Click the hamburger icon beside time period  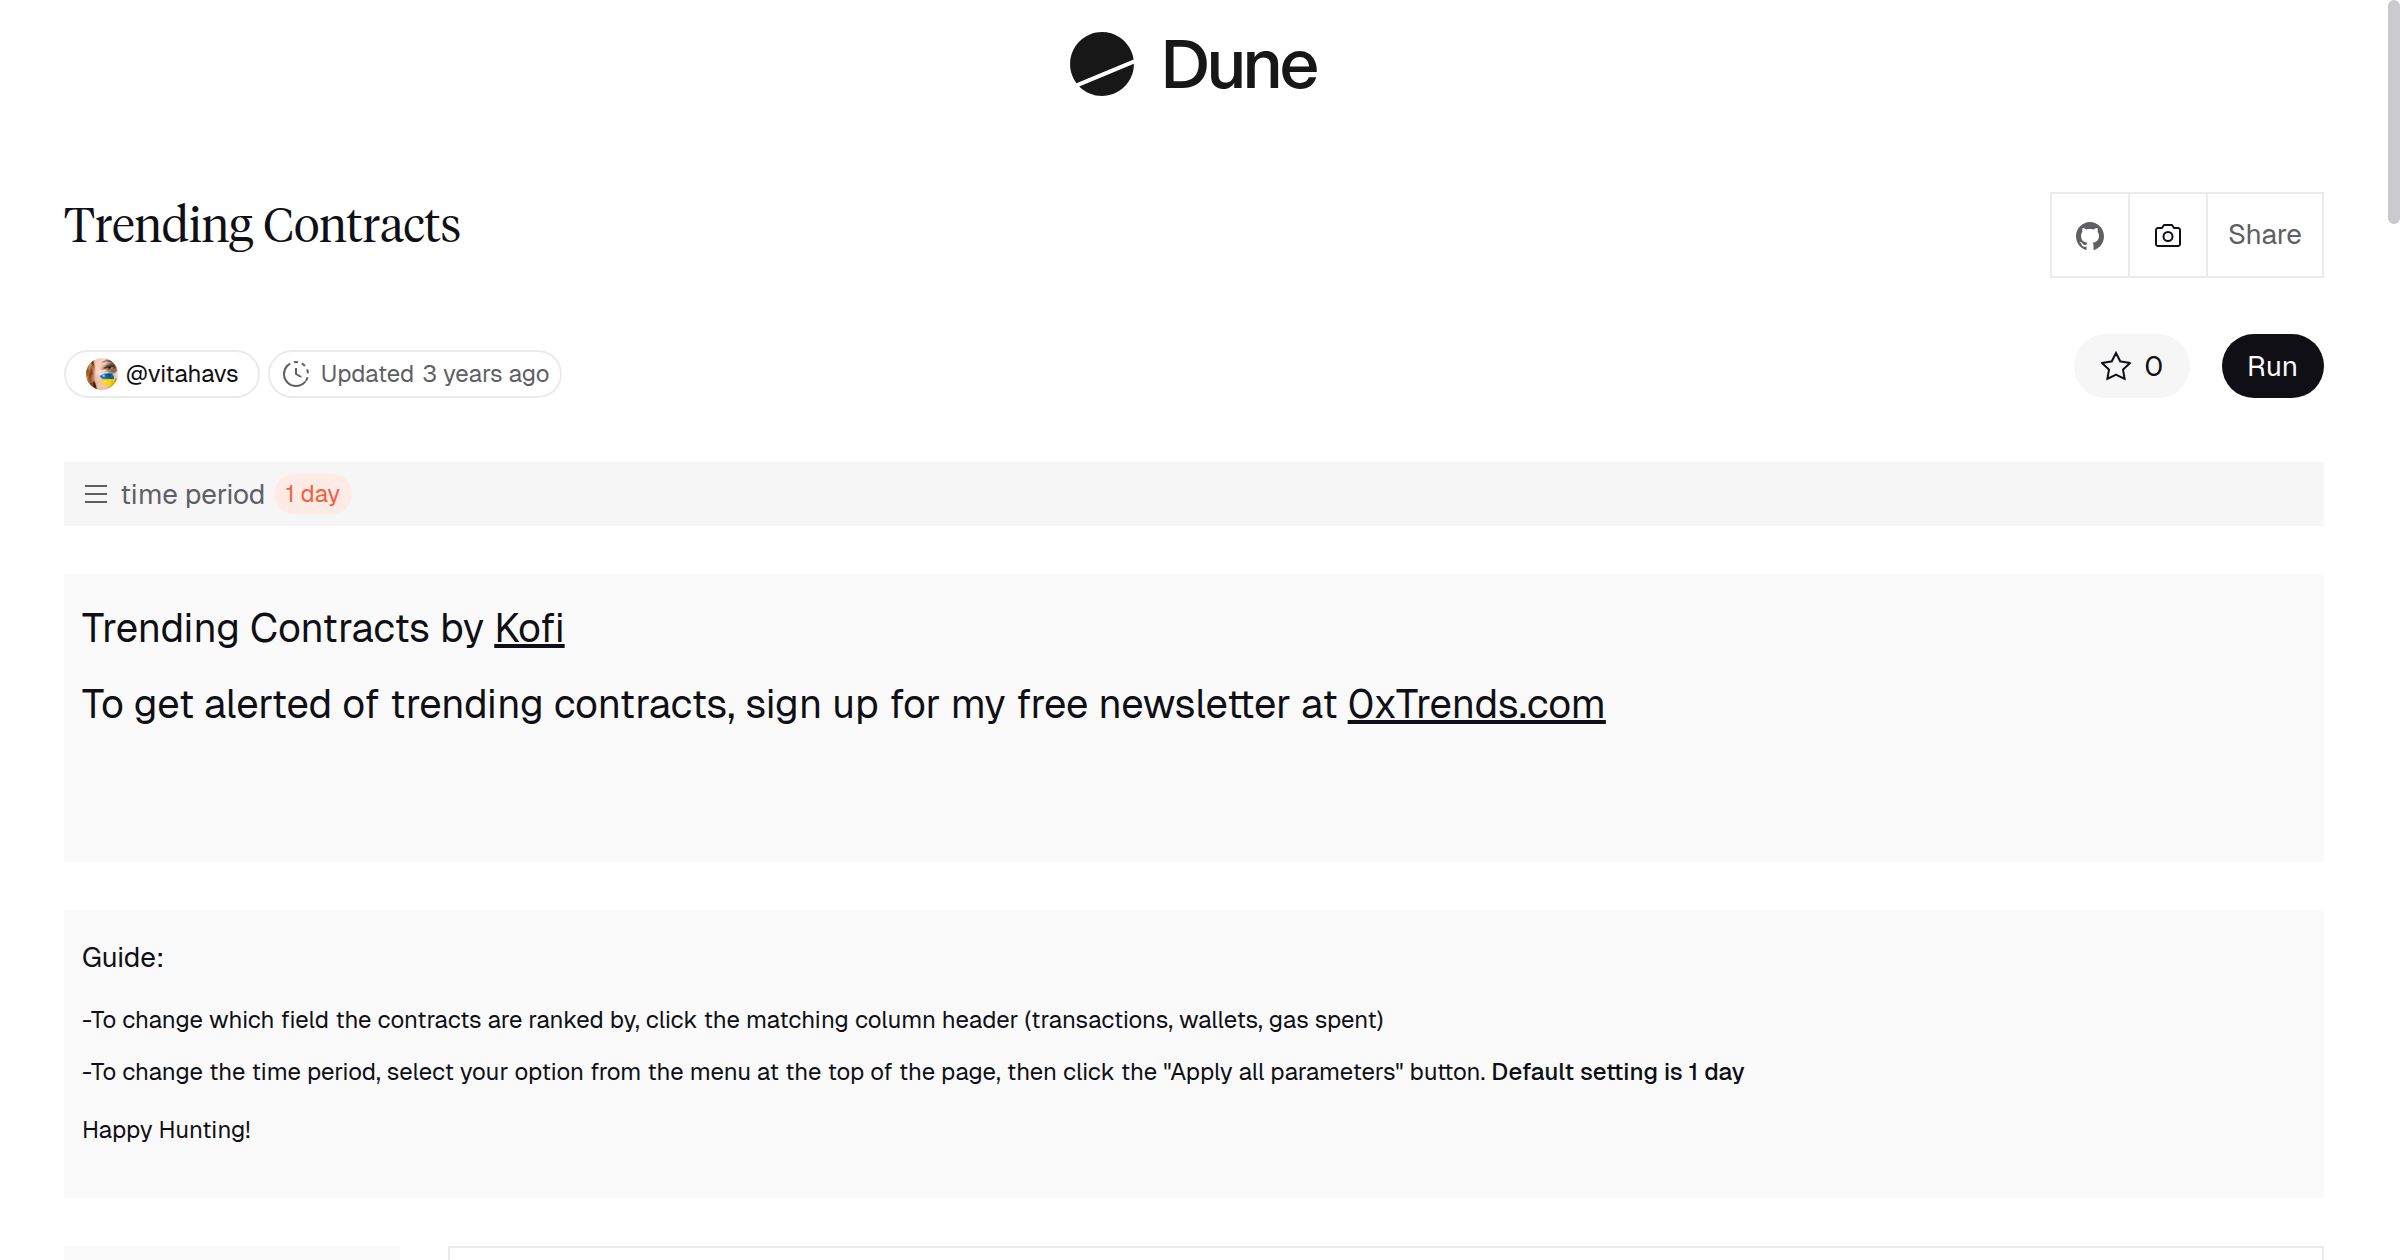click(96, 494)
